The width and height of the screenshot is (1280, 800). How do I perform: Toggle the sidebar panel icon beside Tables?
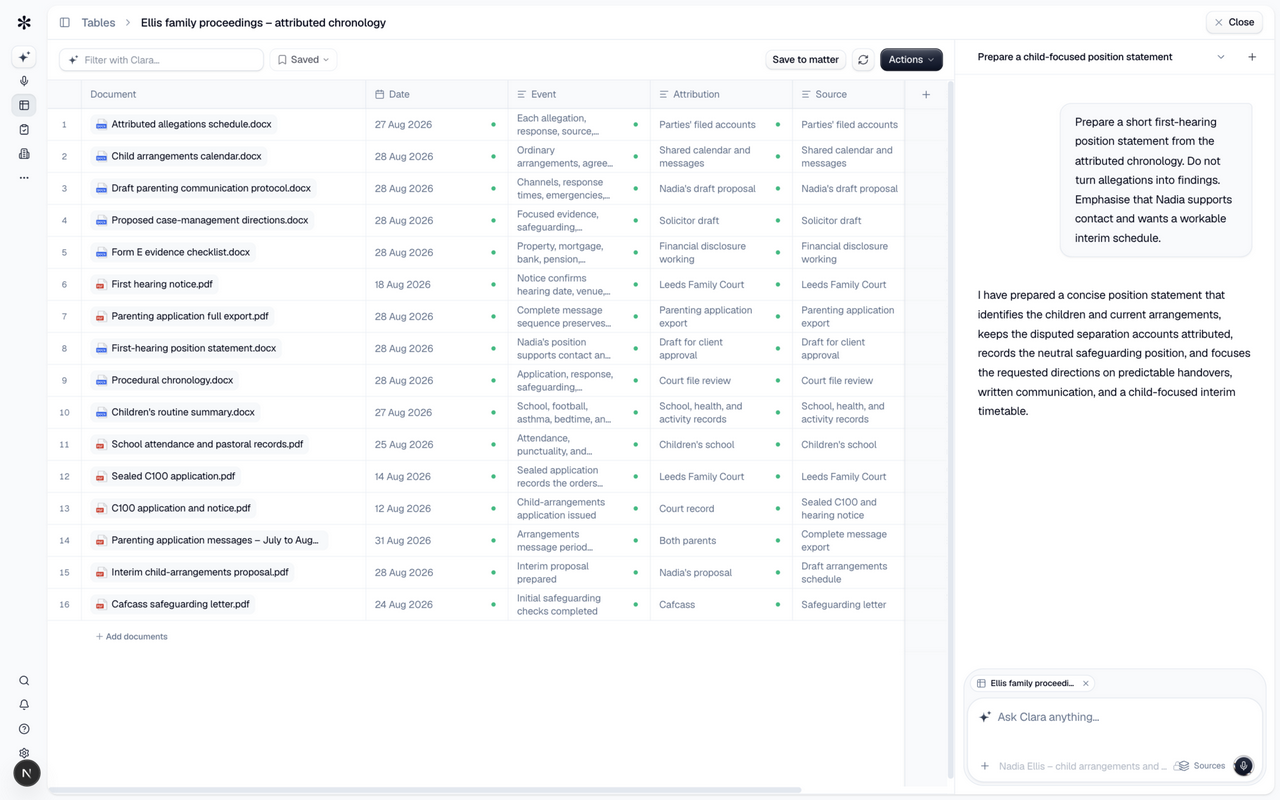[x=65, y=22]
